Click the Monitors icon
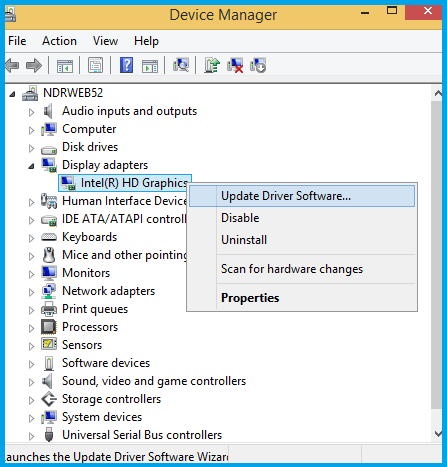The width and height of the screenshot is (447, 467). coord(49,273)
